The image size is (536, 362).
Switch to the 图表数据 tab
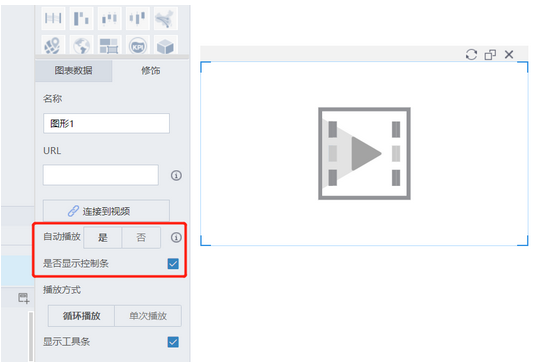click(x=73, y=71)
